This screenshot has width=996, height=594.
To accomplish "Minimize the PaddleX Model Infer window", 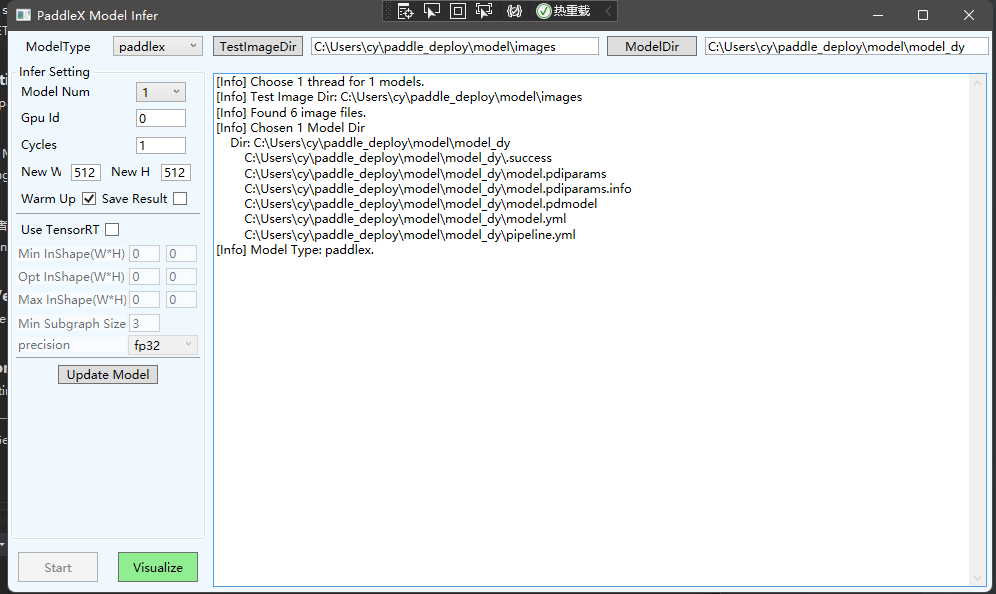I will [878, 15].
